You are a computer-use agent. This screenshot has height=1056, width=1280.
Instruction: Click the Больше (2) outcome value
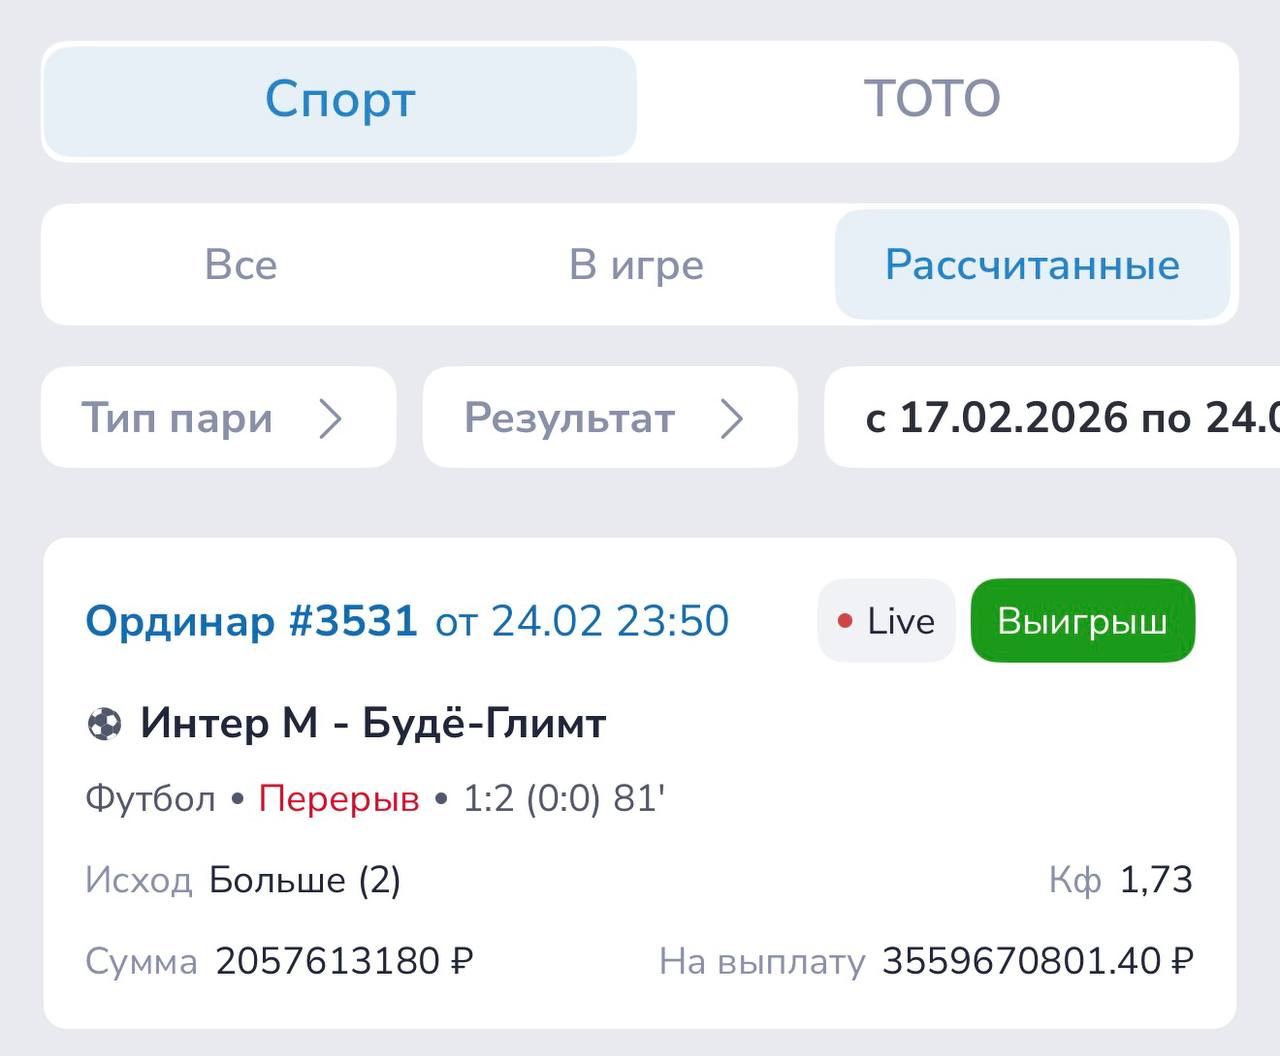point(305,880)
